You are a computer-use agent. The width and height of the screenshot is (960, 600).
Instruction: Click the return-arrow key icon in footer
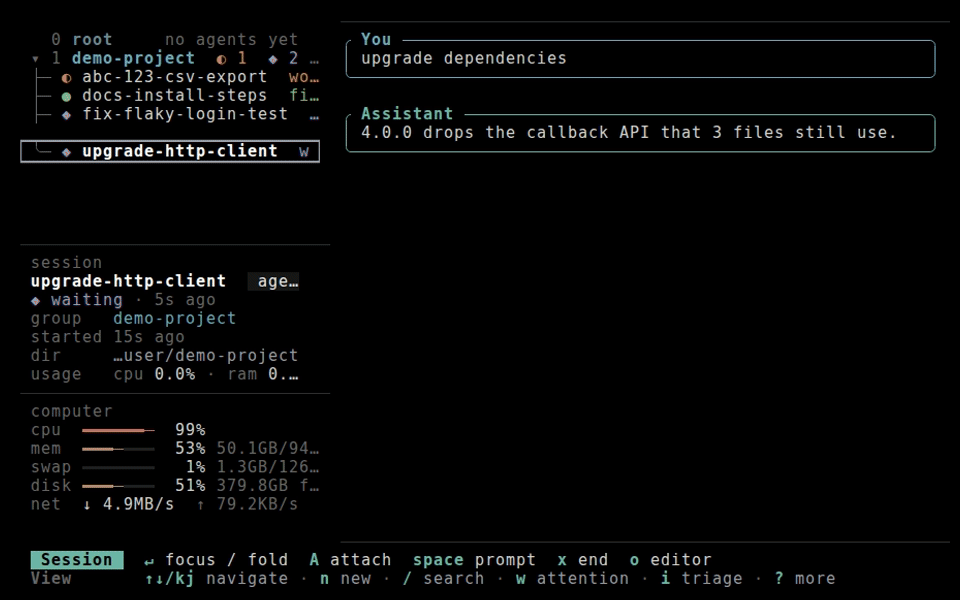pos(149,561)
